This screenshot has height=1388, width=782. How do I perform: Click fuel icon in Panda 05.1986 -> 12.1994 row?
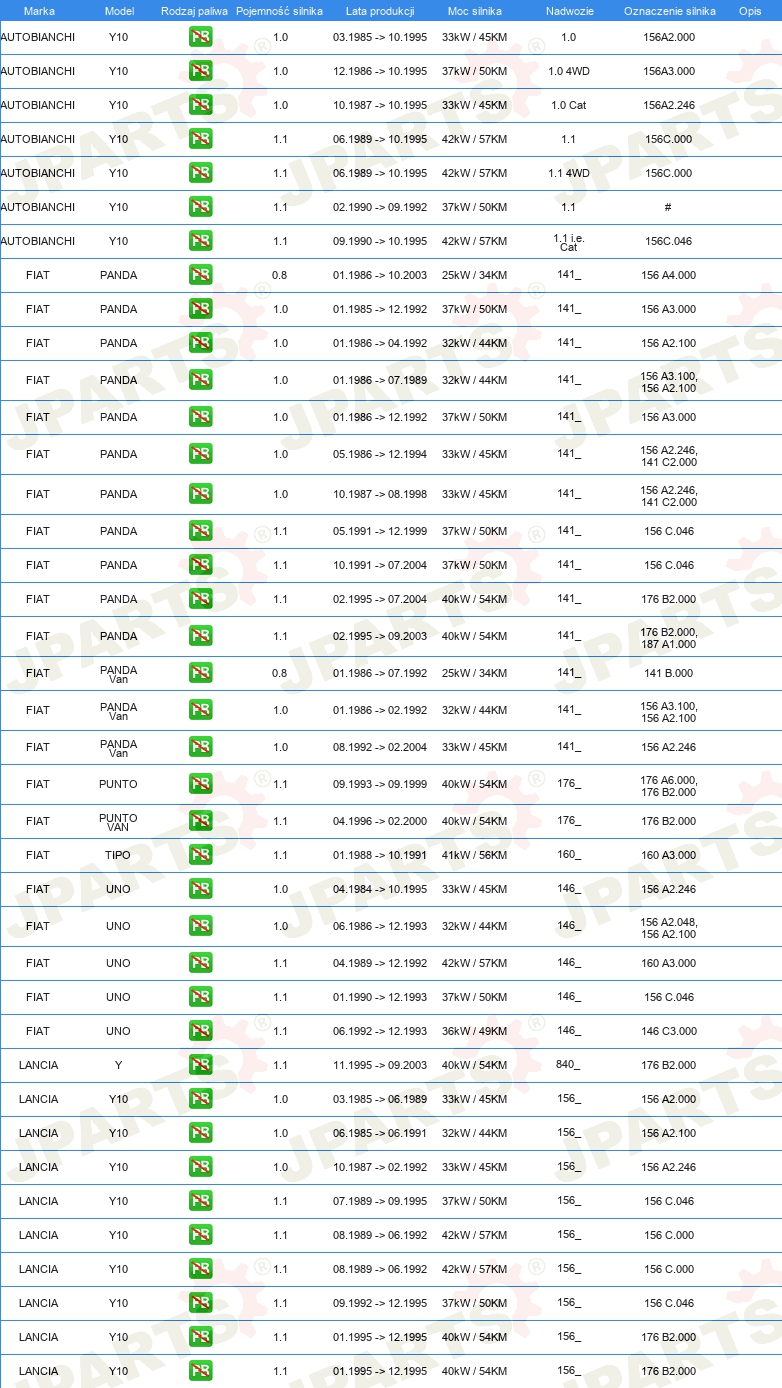point(200,454)
